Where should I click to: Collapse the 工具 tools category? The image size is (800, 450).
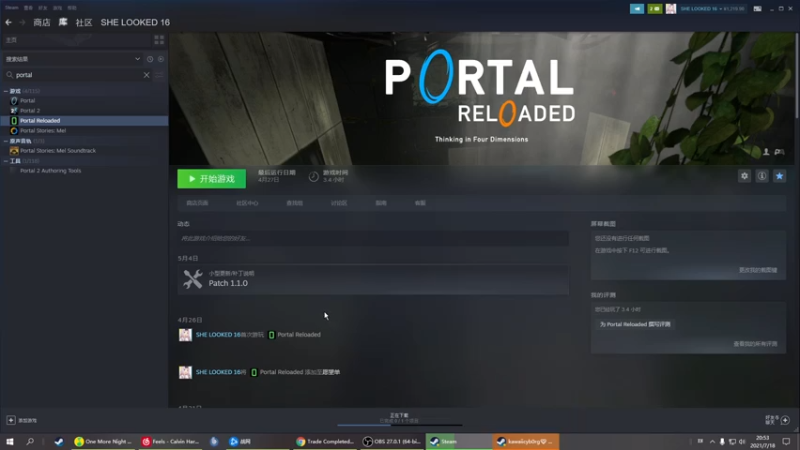(x=6, y=161)
